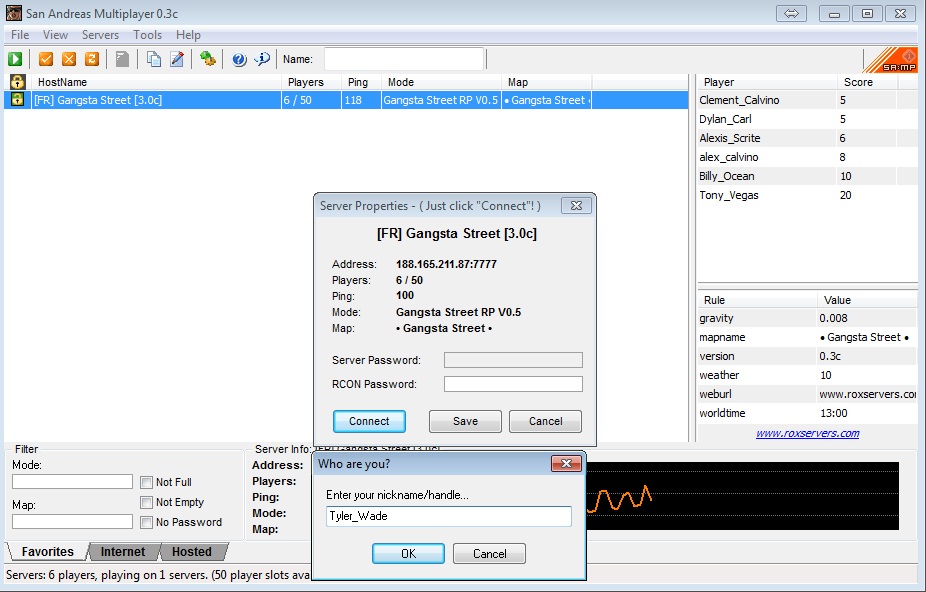Click the nickname field containing Tyler_Wade
Screen dimensions: 926x592
point(448,516)
